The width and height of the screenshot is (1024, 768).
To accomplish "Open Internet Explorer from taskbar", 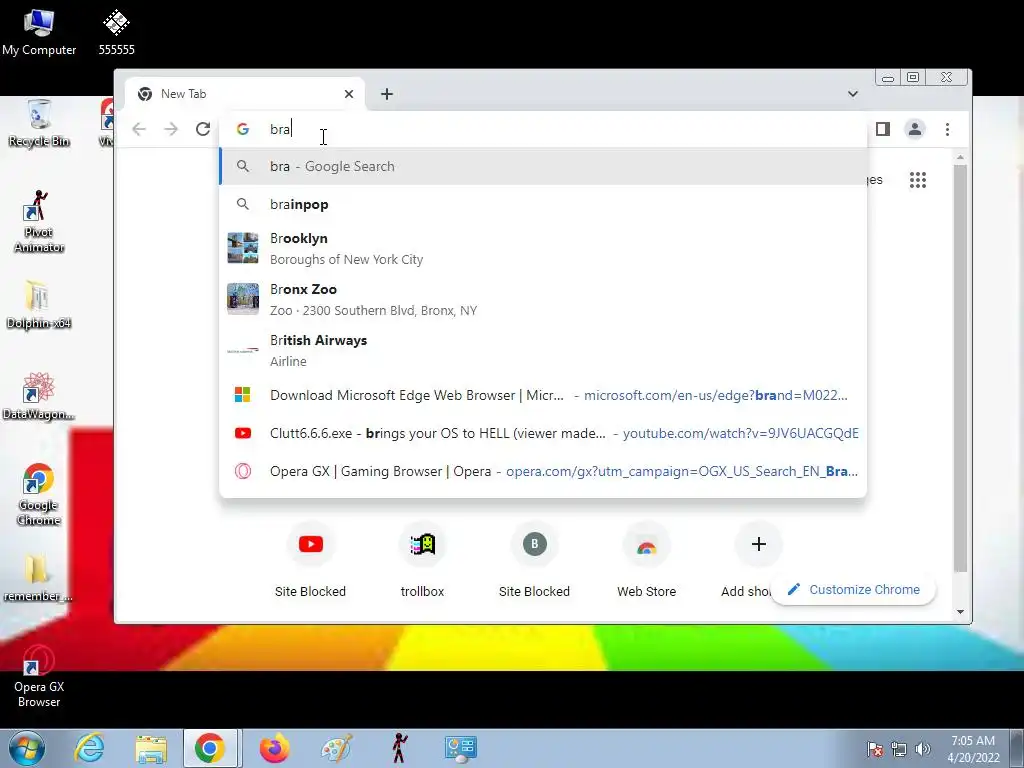I will tap(89, 748).
